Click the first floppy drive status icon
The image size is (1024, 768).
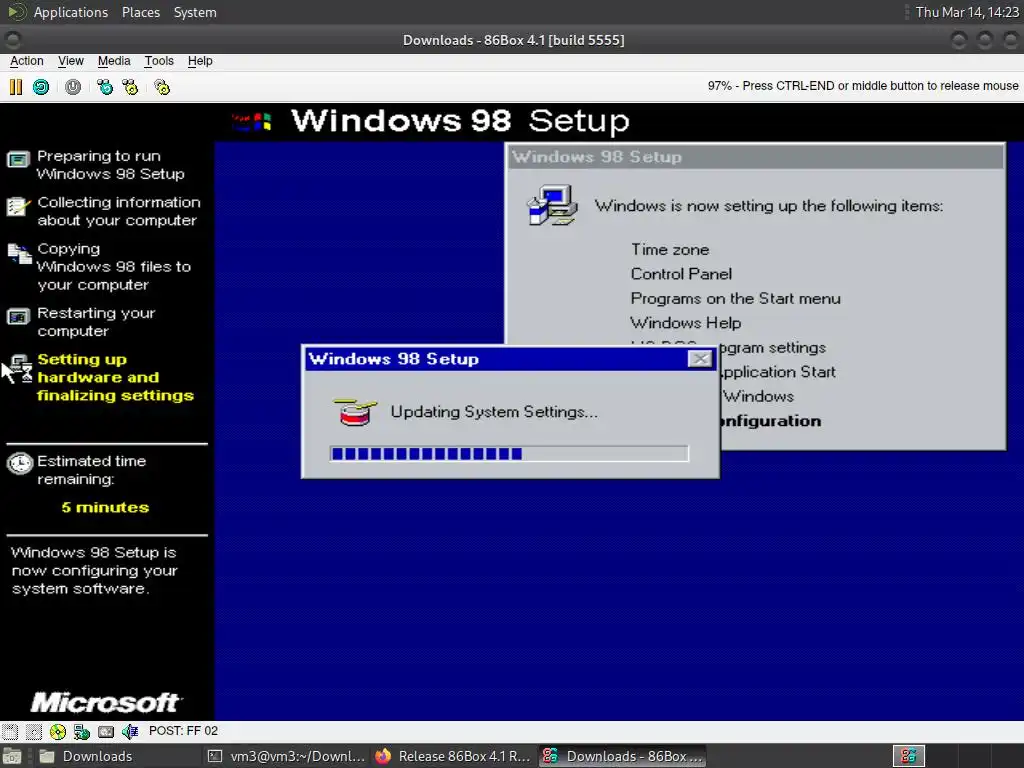coord(10,731)
